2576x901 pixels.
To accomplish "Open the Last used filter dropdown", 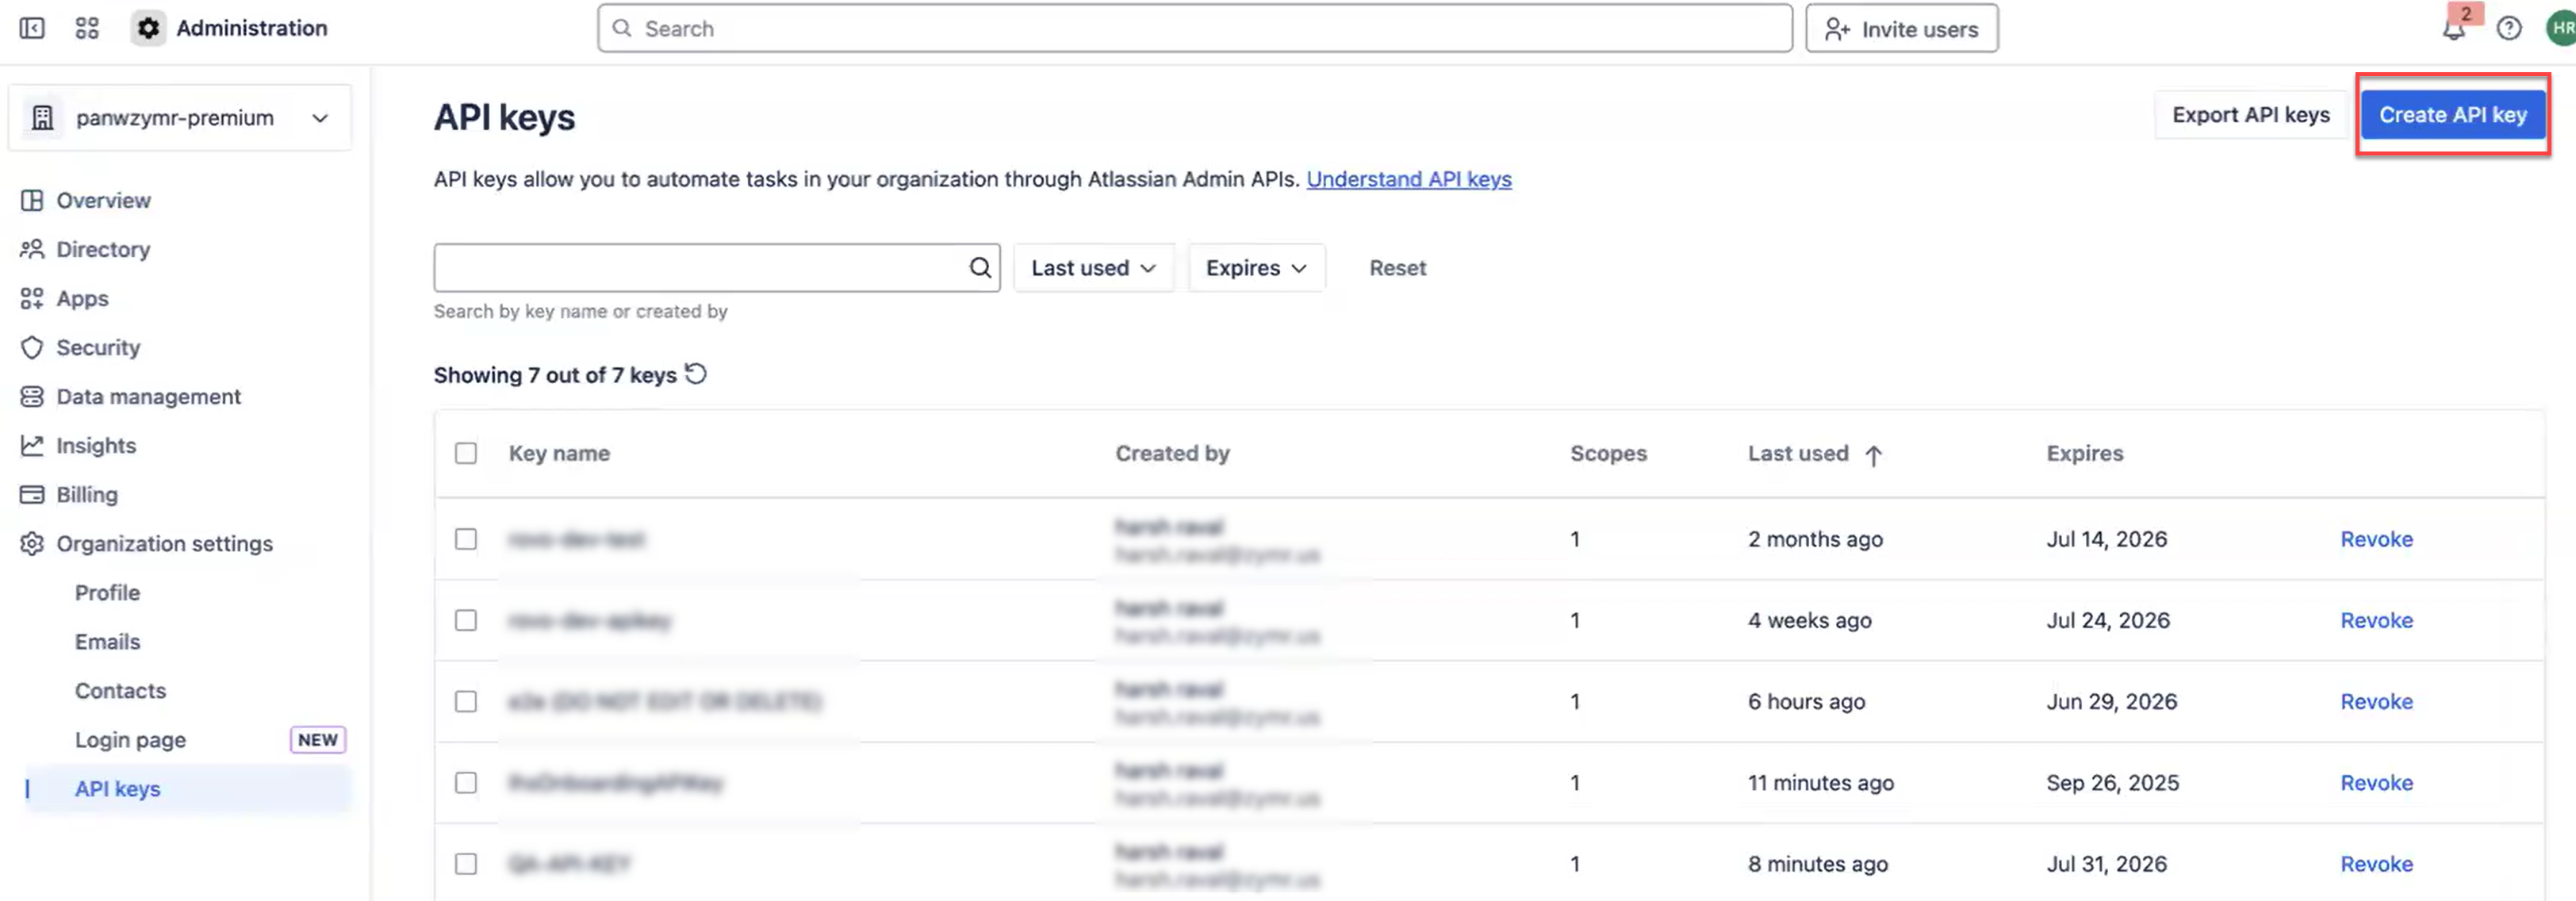I will click(x=1093, y=268).
